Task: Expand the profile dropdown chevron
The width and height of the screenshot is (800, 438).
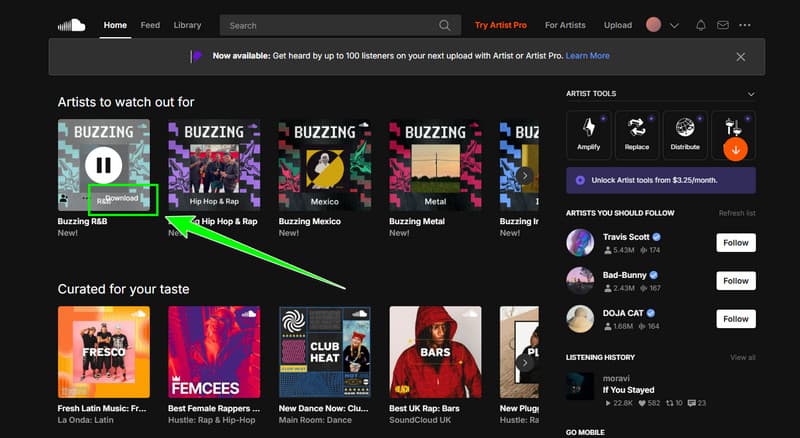Action: 674,26
